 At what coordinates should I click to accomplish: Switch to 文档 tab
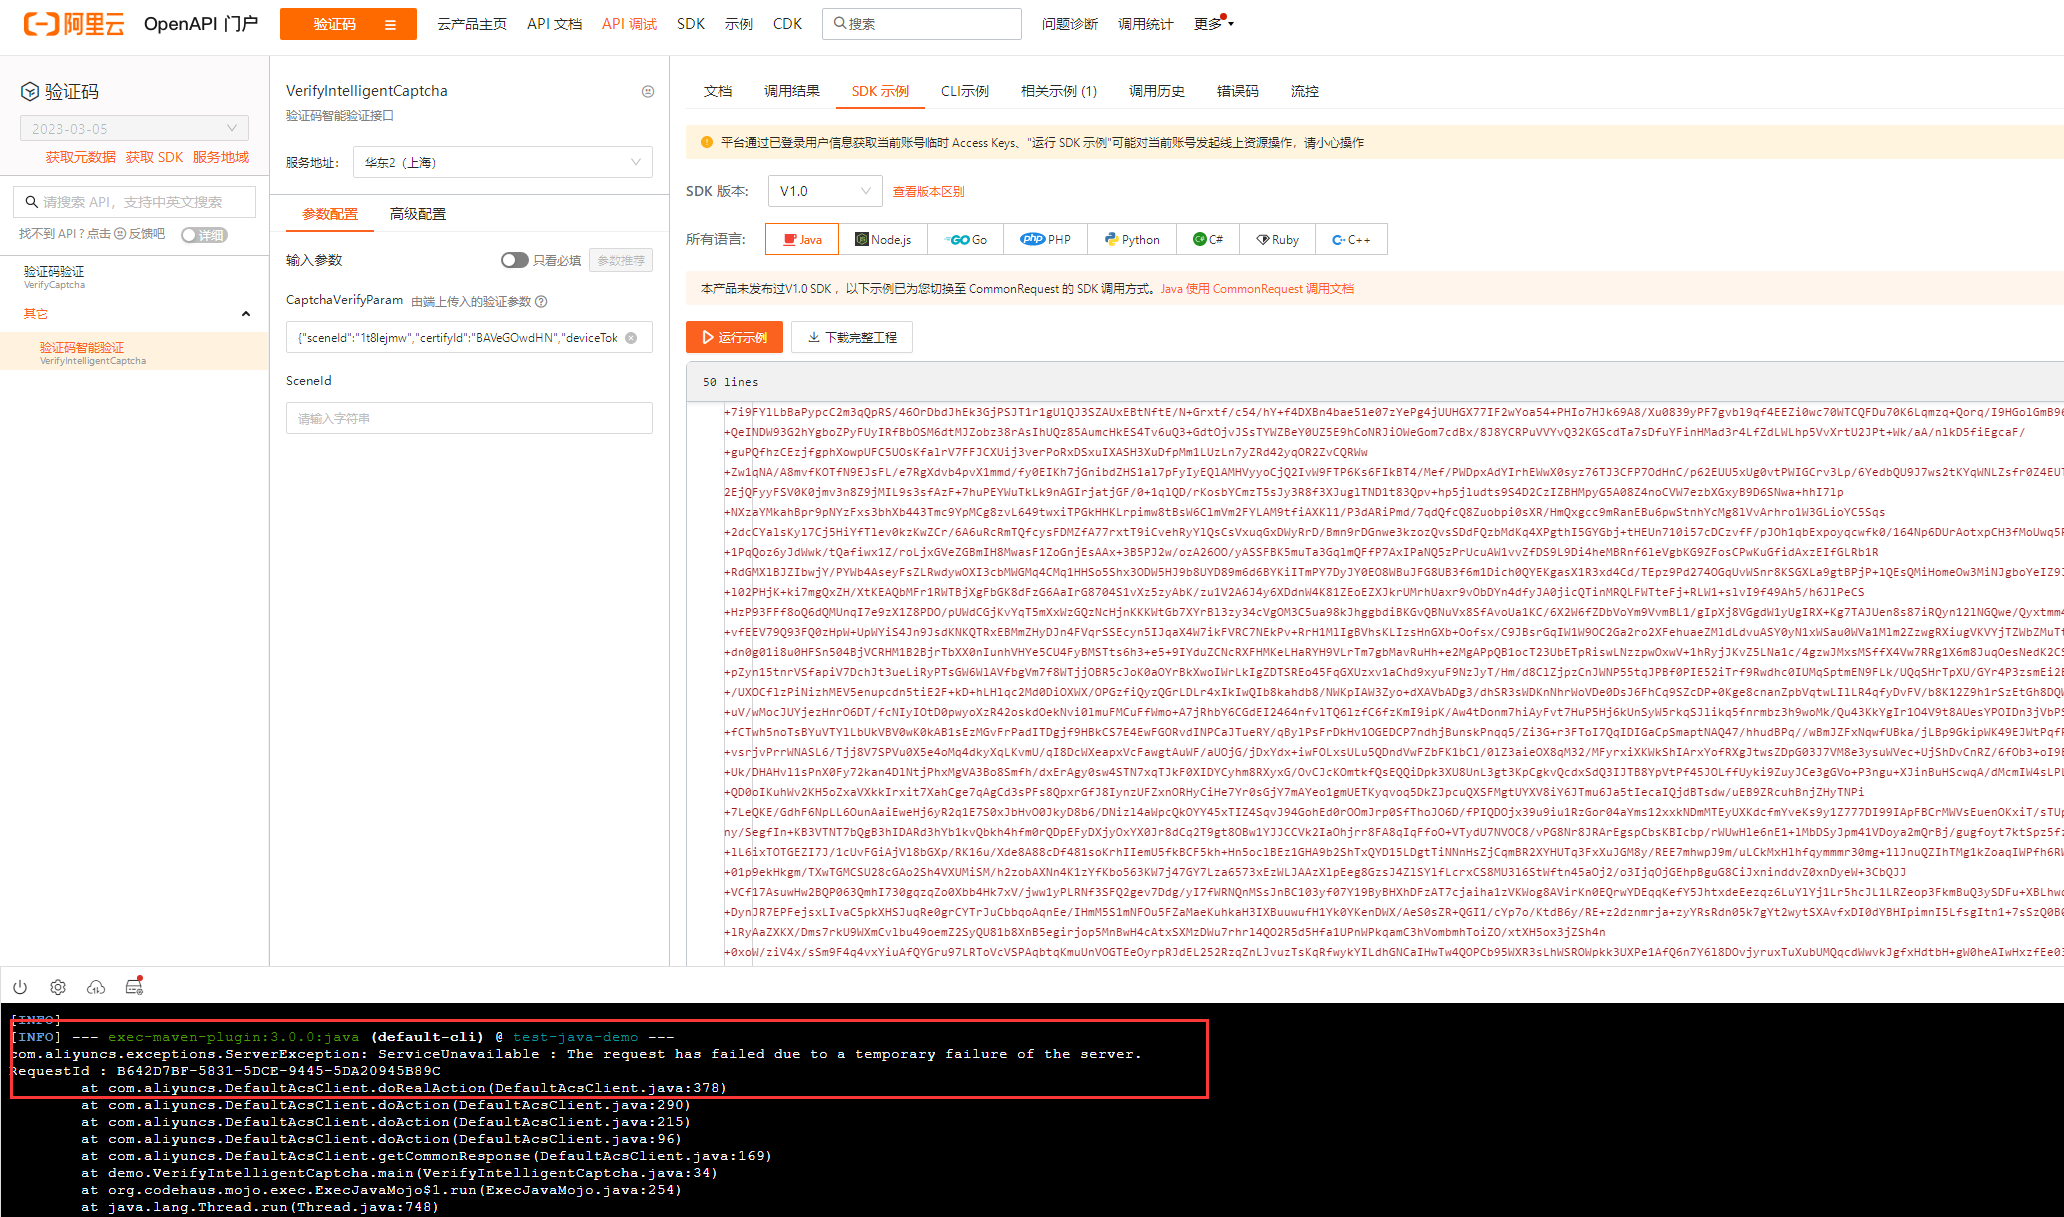tap(718, 91)
